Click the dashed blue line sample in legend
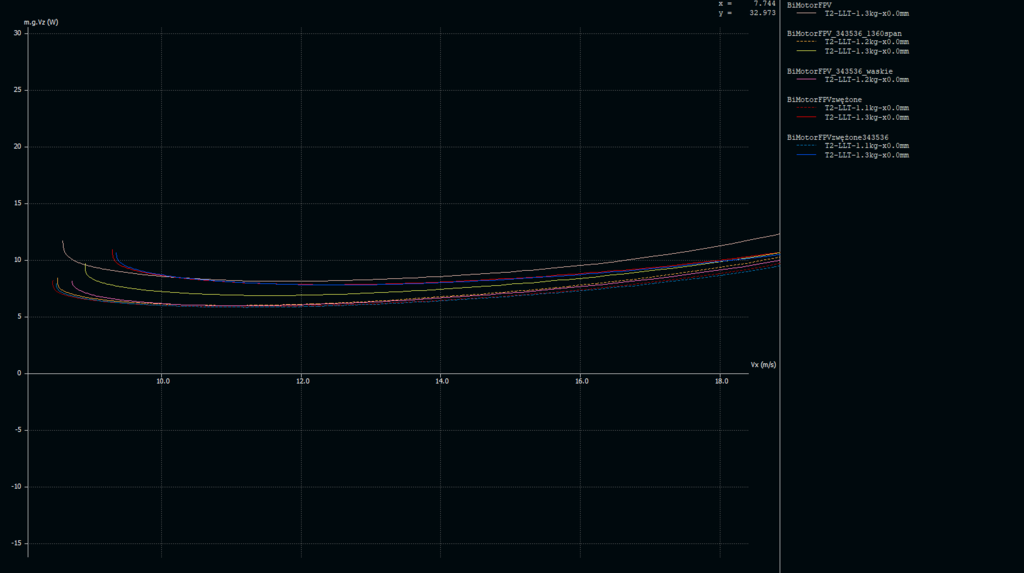The width and height of the screenshot is (1024, 573). coord(806,146)
